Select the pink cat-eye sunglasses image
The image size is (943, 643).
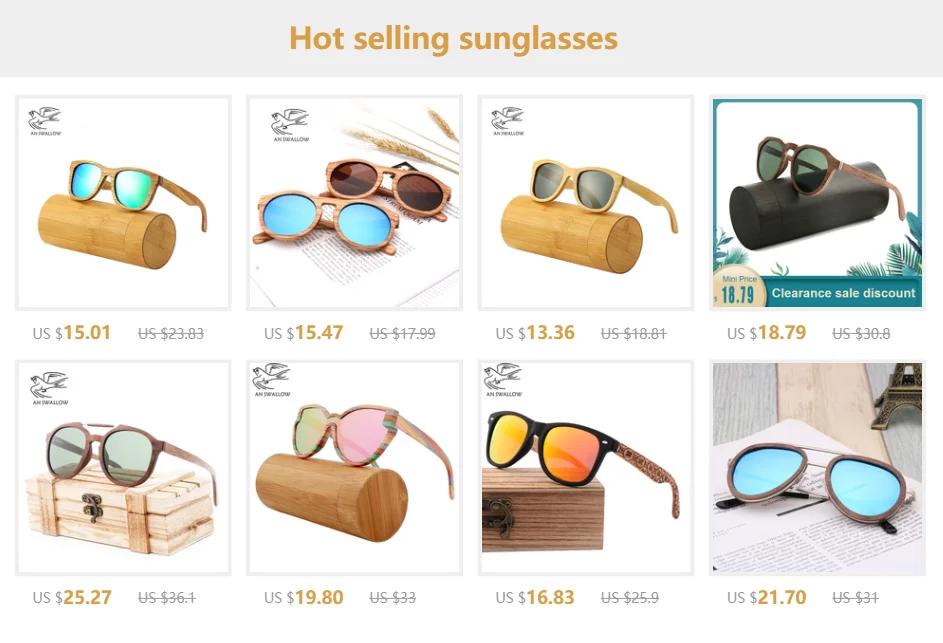[x=354, y=467]
